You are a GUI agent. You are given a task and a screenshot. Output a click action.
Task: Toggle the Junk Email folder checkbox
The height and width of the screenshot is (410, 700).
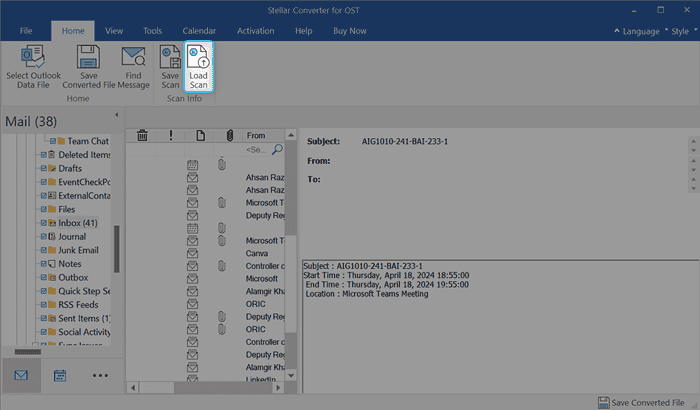(43, 250)
